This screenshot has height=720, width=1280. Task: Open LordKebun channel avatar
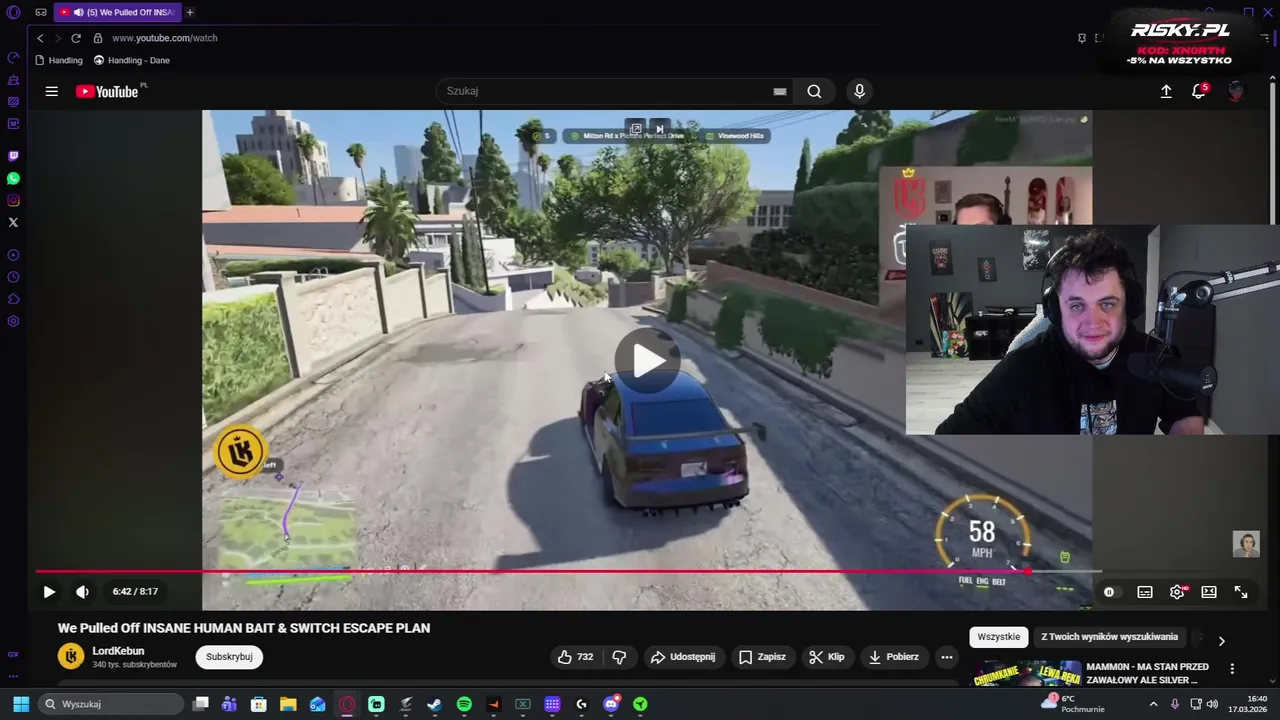coord(71,656)
